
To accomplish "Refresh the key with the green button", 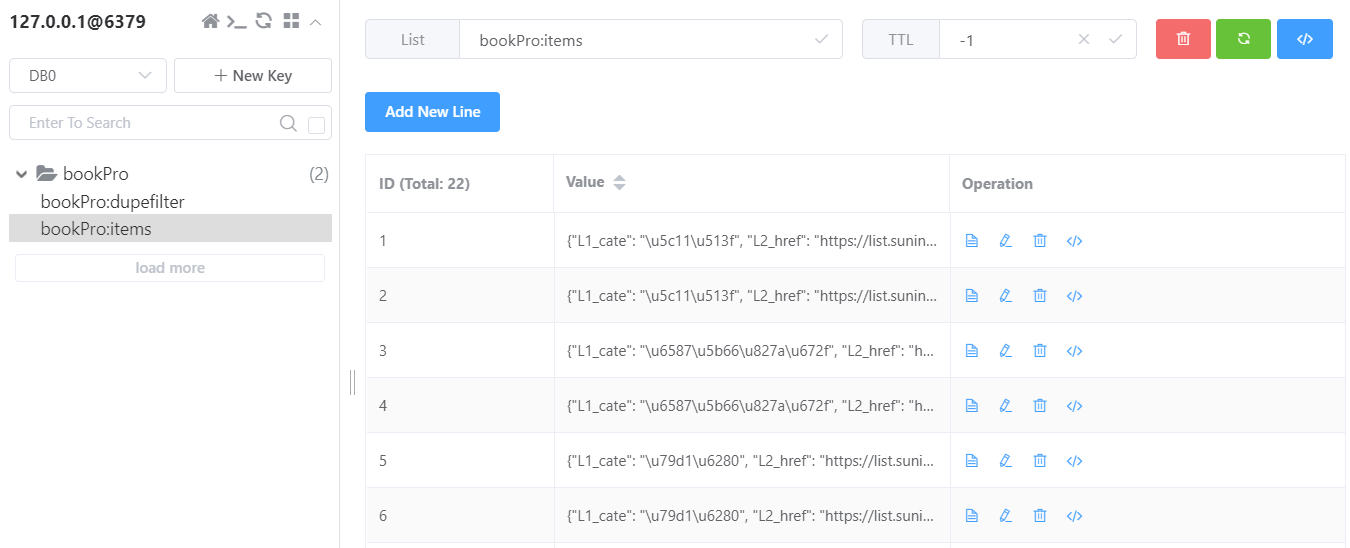I will [1244, 39].
